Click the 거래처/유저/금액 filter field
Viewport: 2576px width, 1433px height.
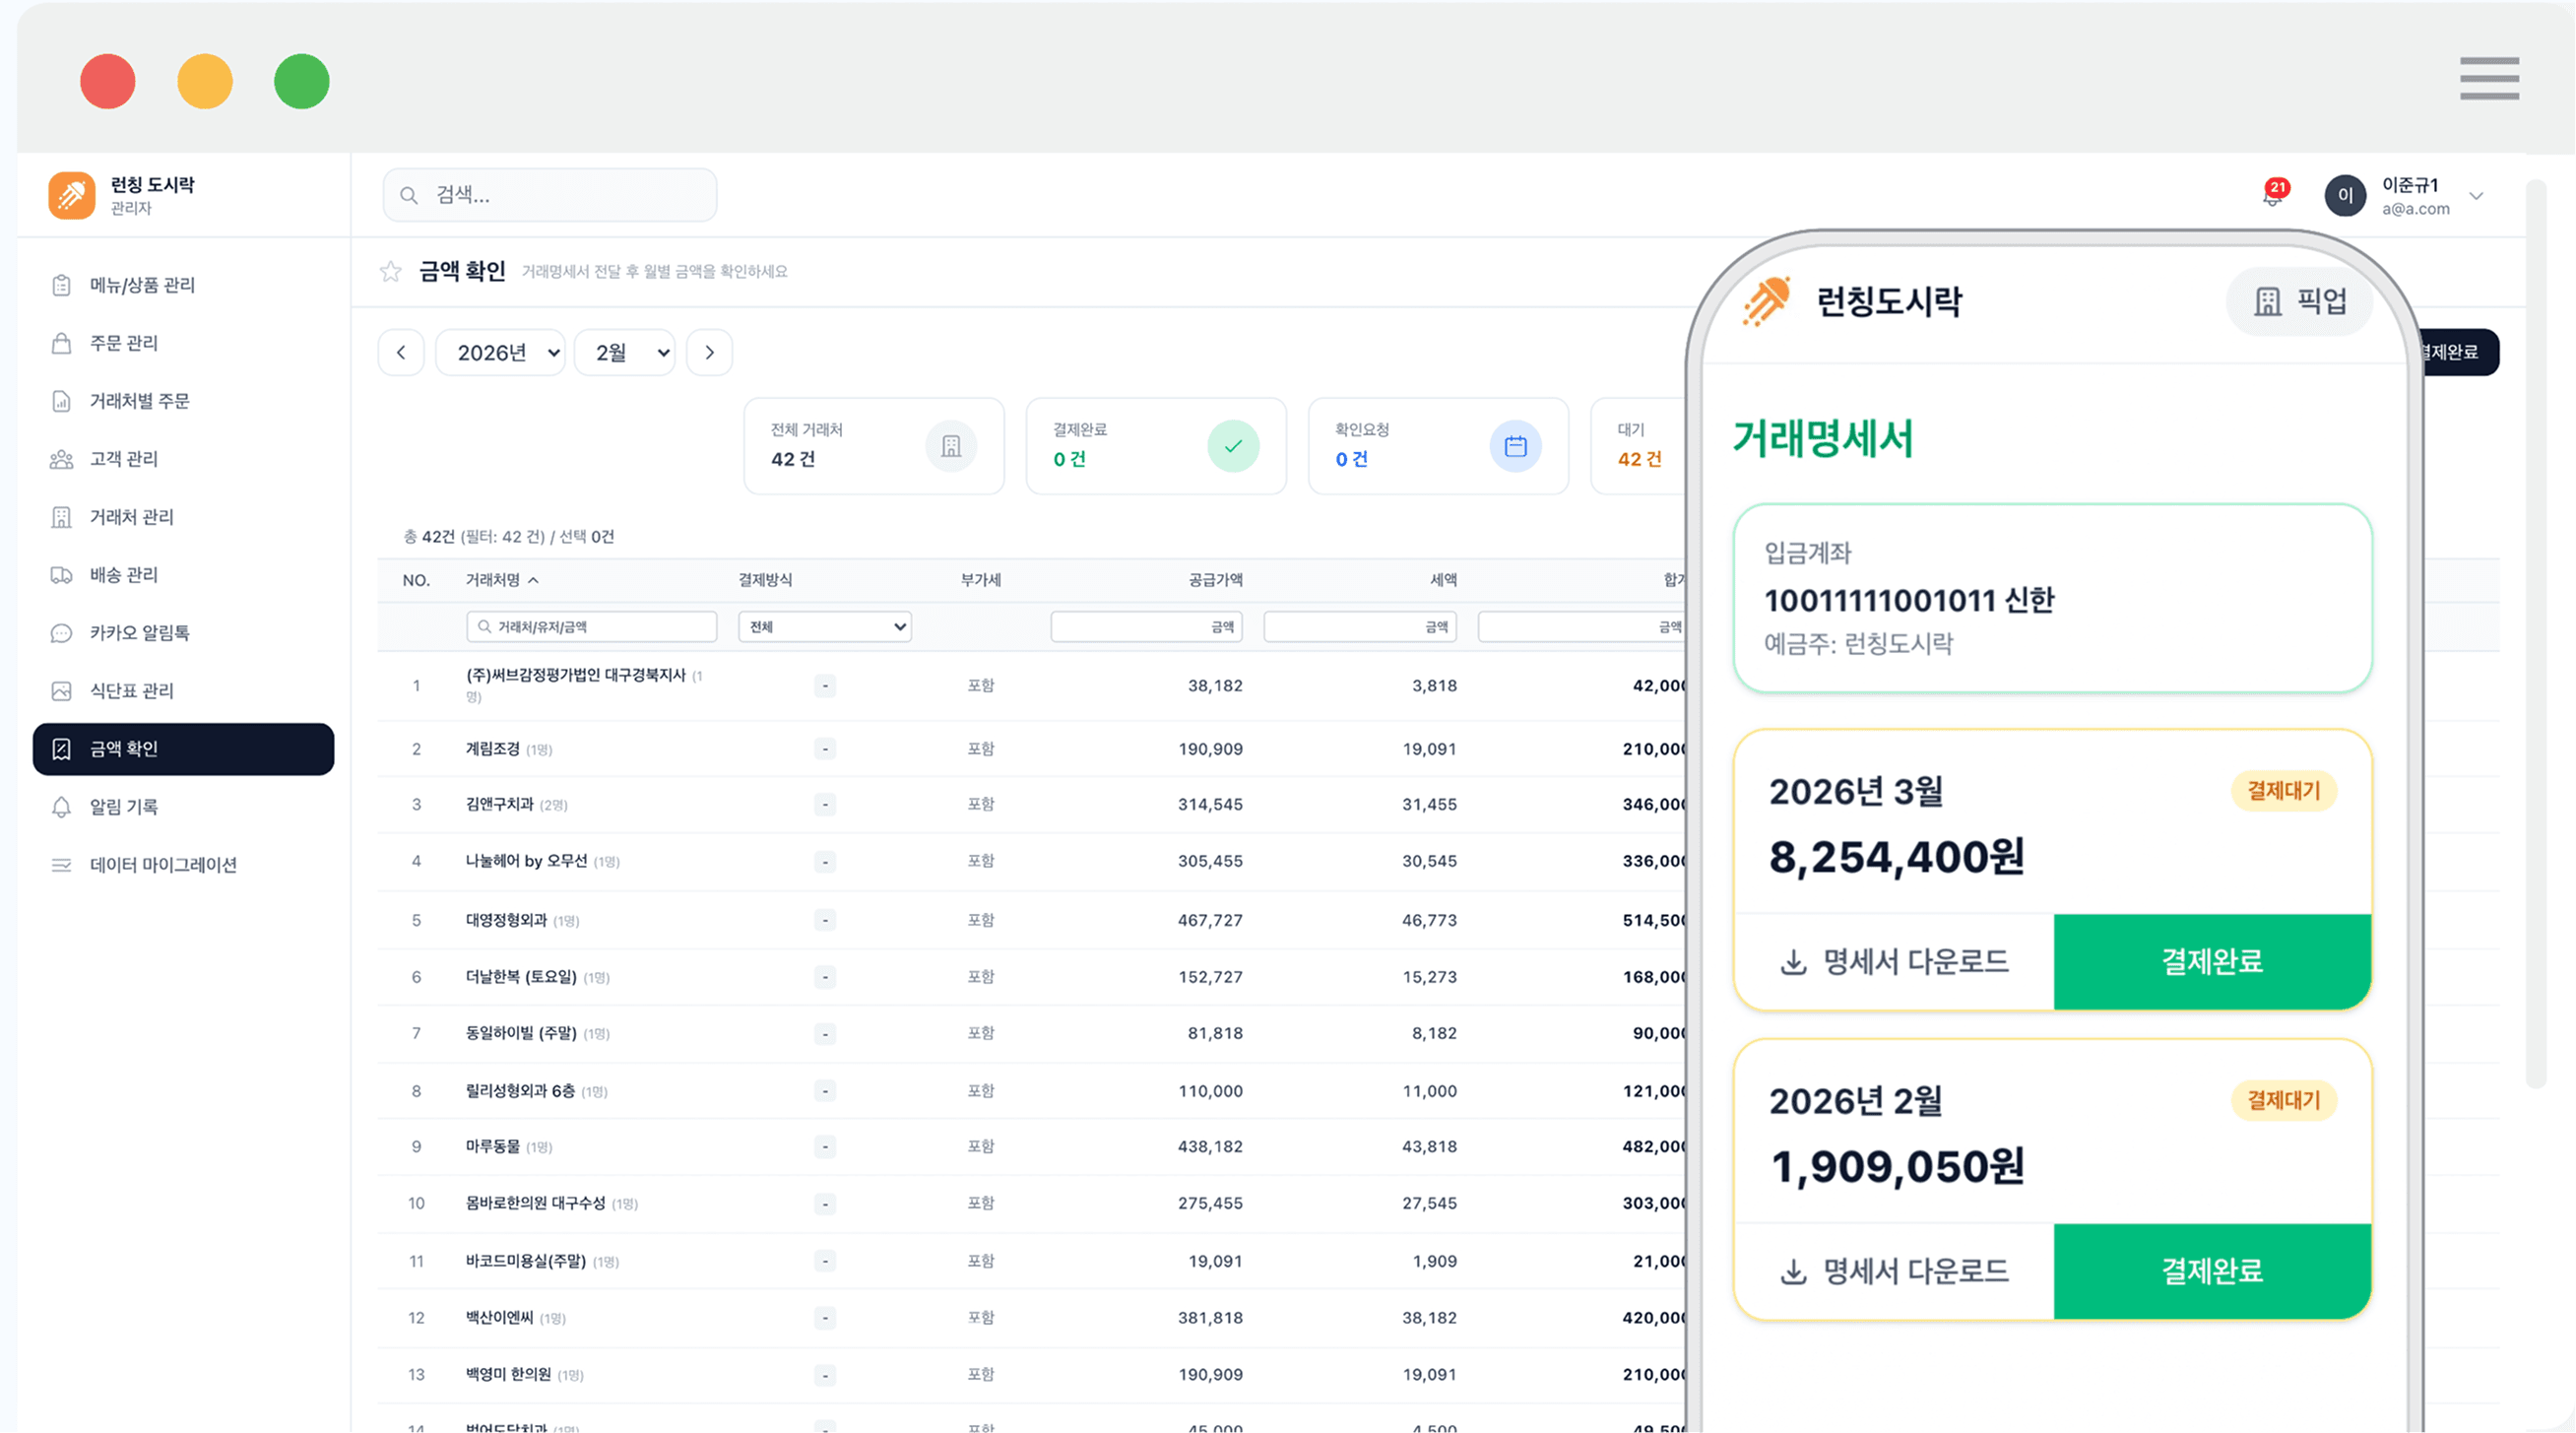(x=591, y=627)
